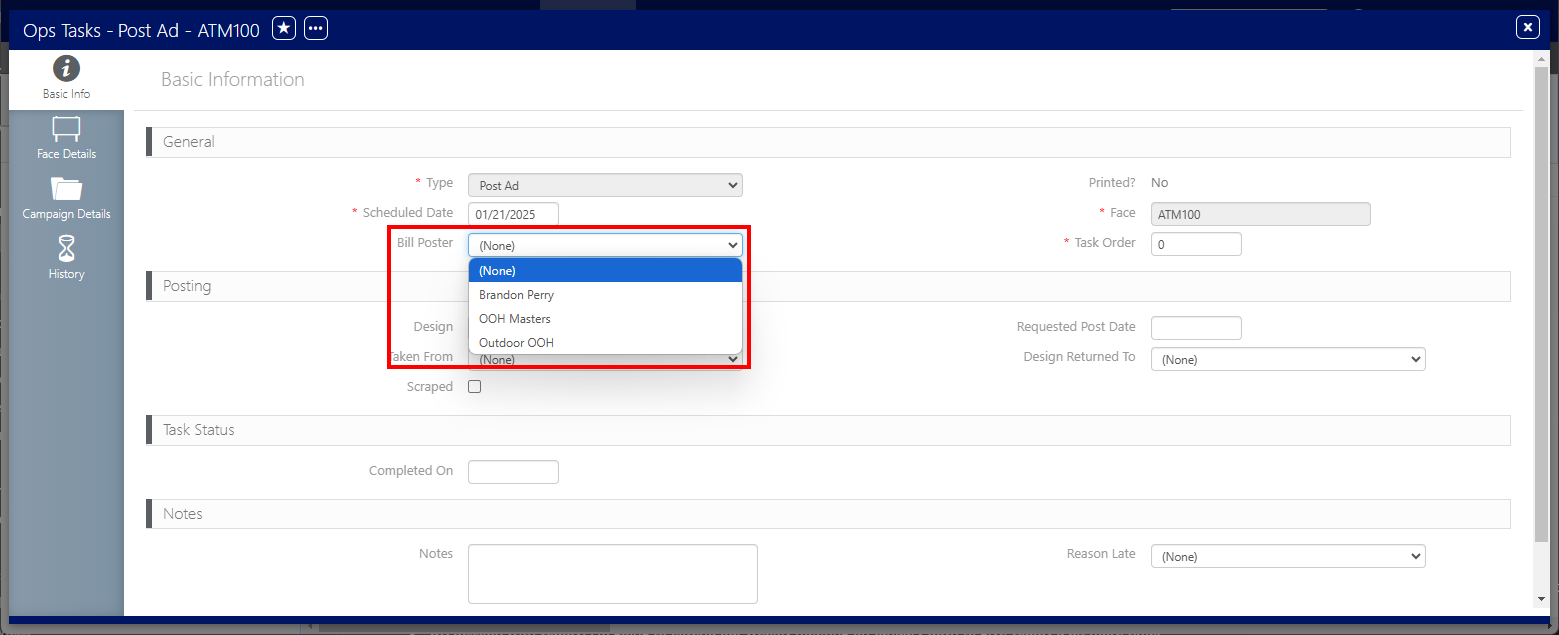
Task: View the History section
Action: [x=66, y=259]
